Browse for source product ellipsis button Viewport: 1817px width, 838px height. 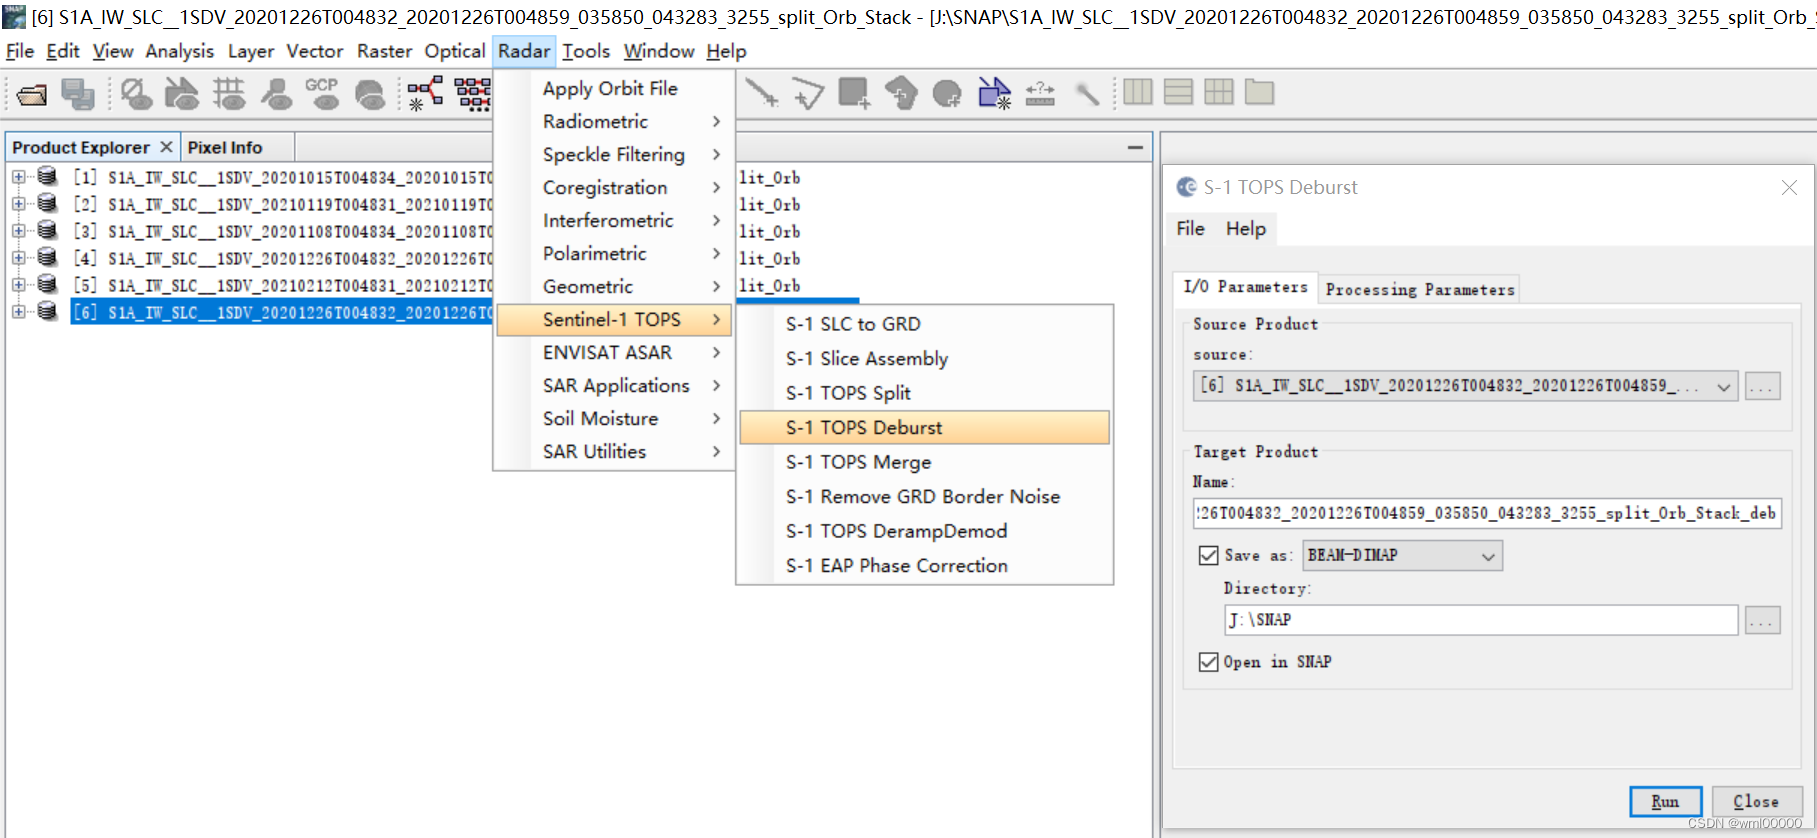[1762, 386]
